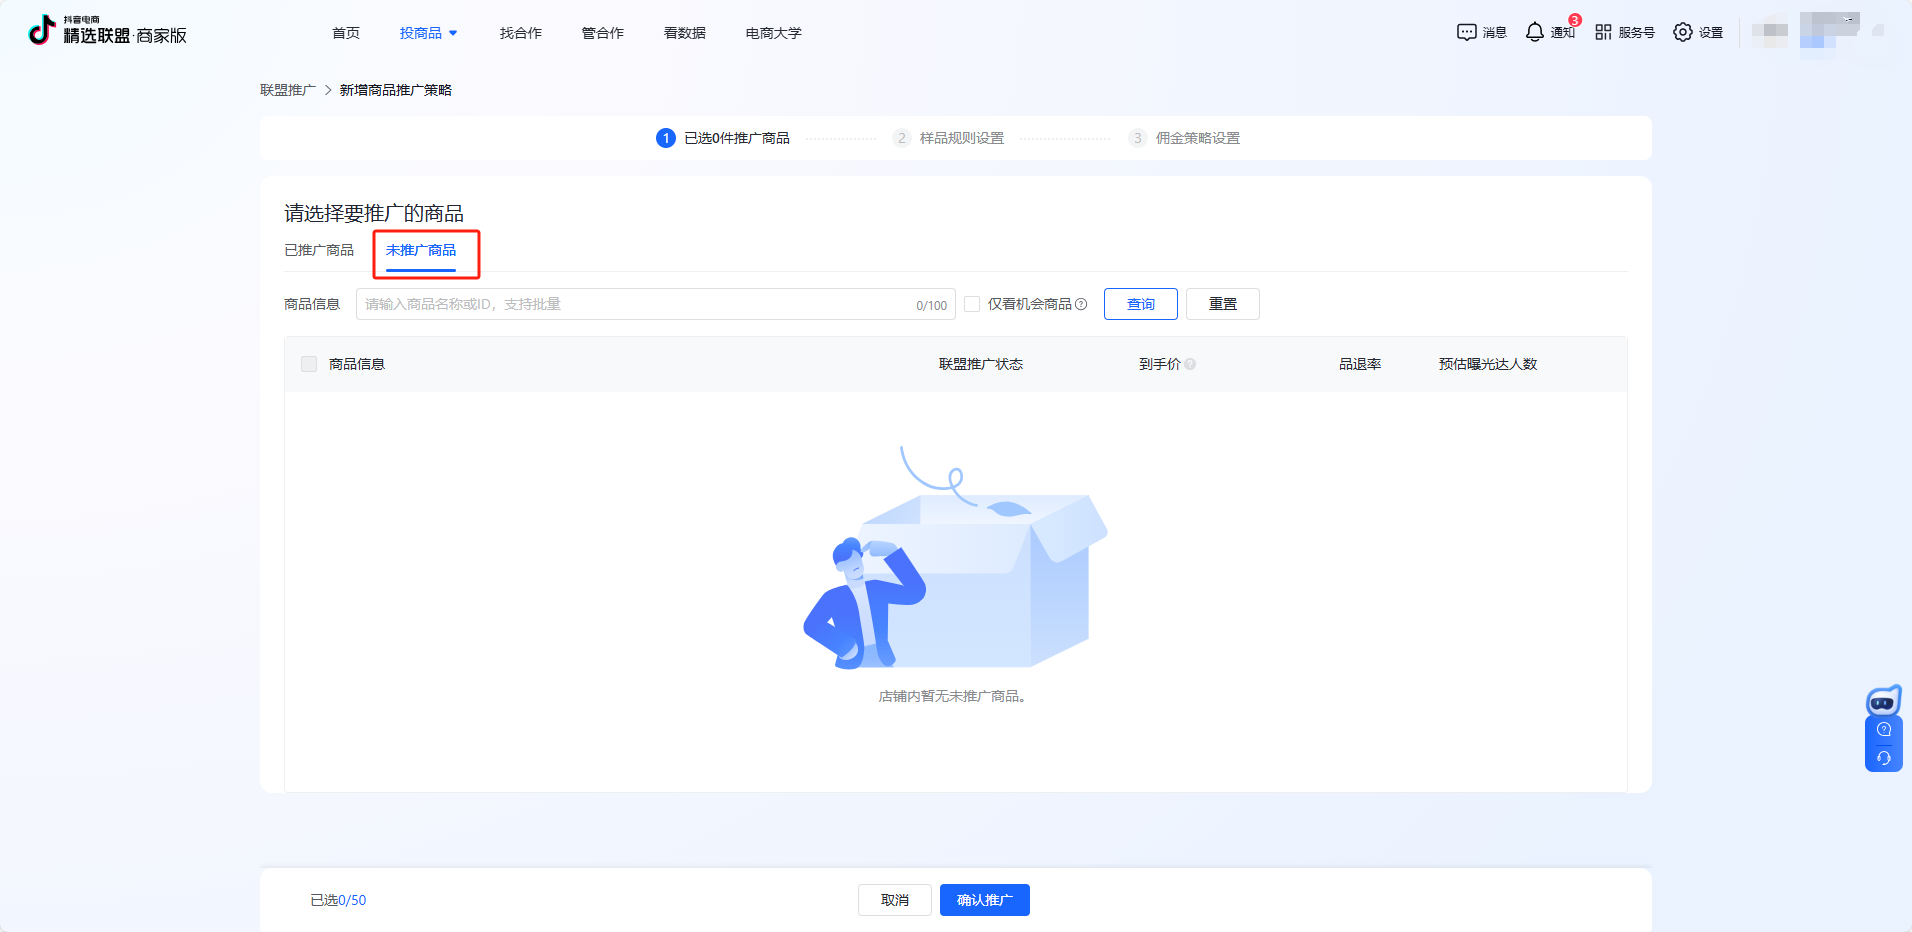Switch to the 已推广商品 tab
This screenshot has height=932, width=1912.
click(319, 250)
